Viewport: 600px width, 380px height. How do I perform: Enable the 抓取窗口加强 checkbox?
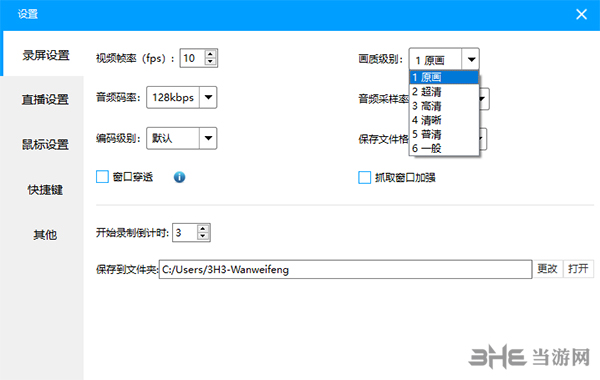pyautogui.click(x=364, y=178)
